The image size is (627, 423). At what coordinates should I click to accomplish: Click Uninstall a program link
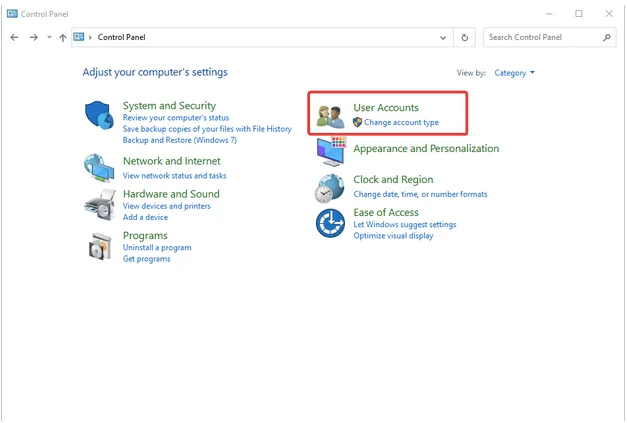coord(157,247)
